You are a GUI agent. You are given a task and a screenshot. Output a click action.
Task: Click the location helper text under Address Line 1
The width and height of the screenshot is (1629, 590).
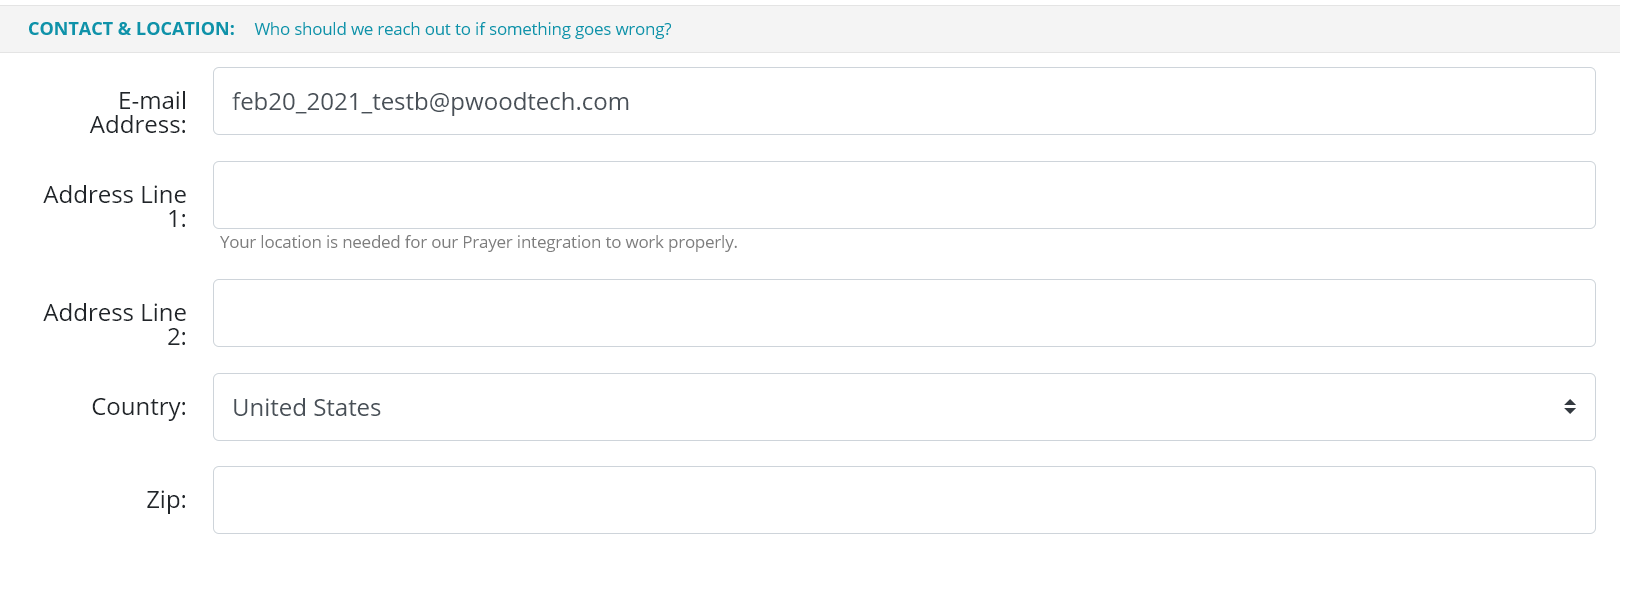click(x=478, y=242)
